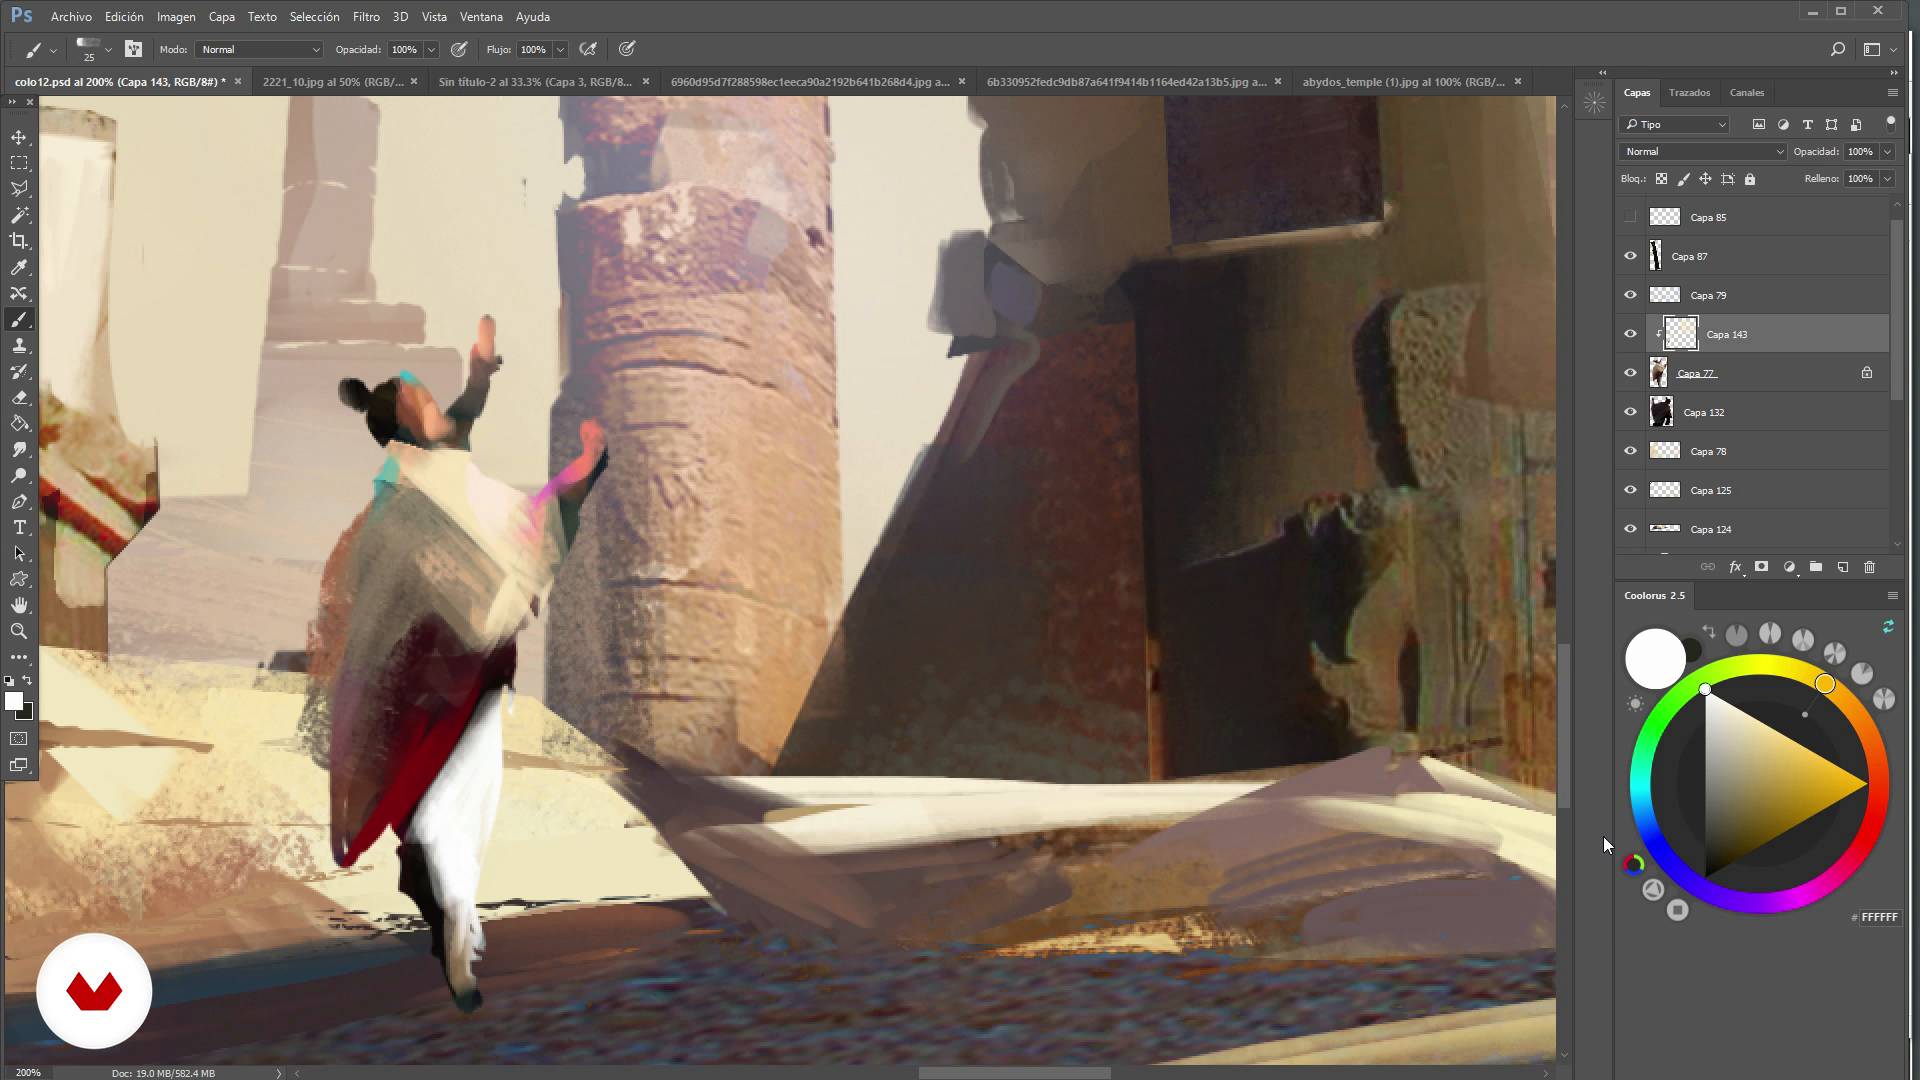Hide the Capa 132 layer

tap(1630, 412)
